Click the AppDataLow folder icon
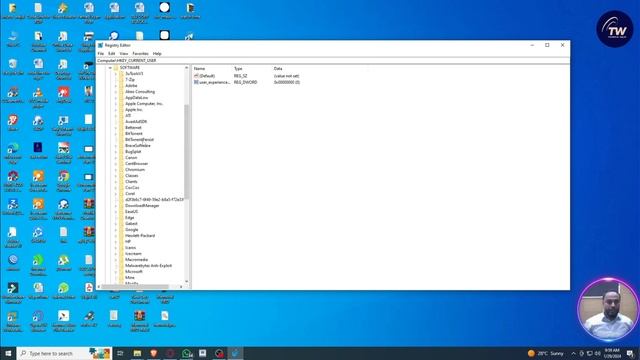 (x=121, y=98)
